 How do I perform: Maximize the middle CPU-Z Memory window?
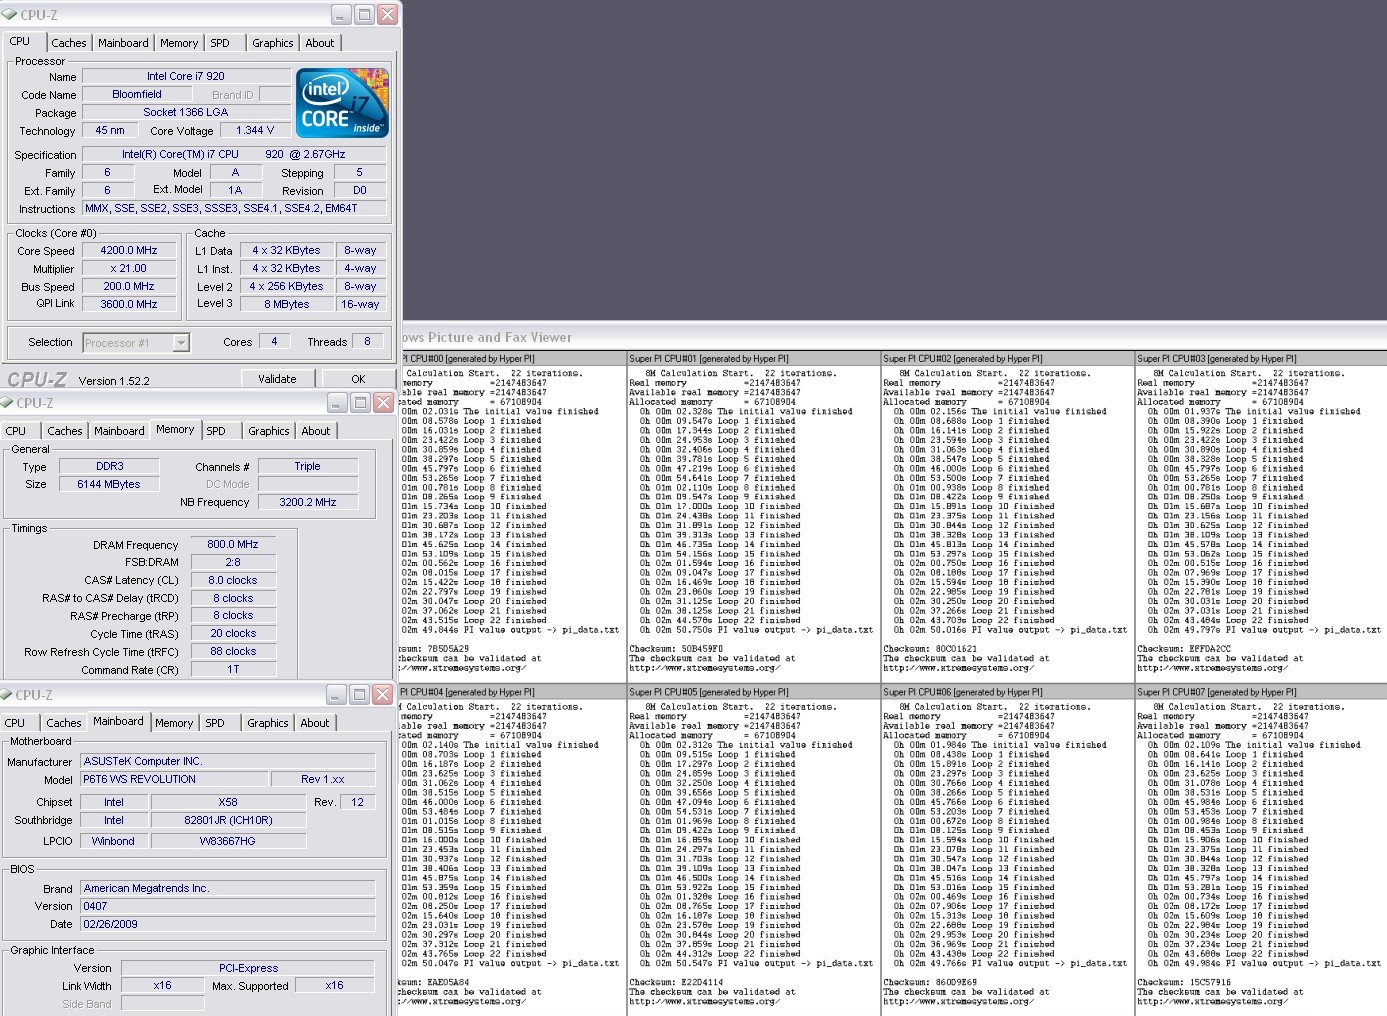pos(360,402)
